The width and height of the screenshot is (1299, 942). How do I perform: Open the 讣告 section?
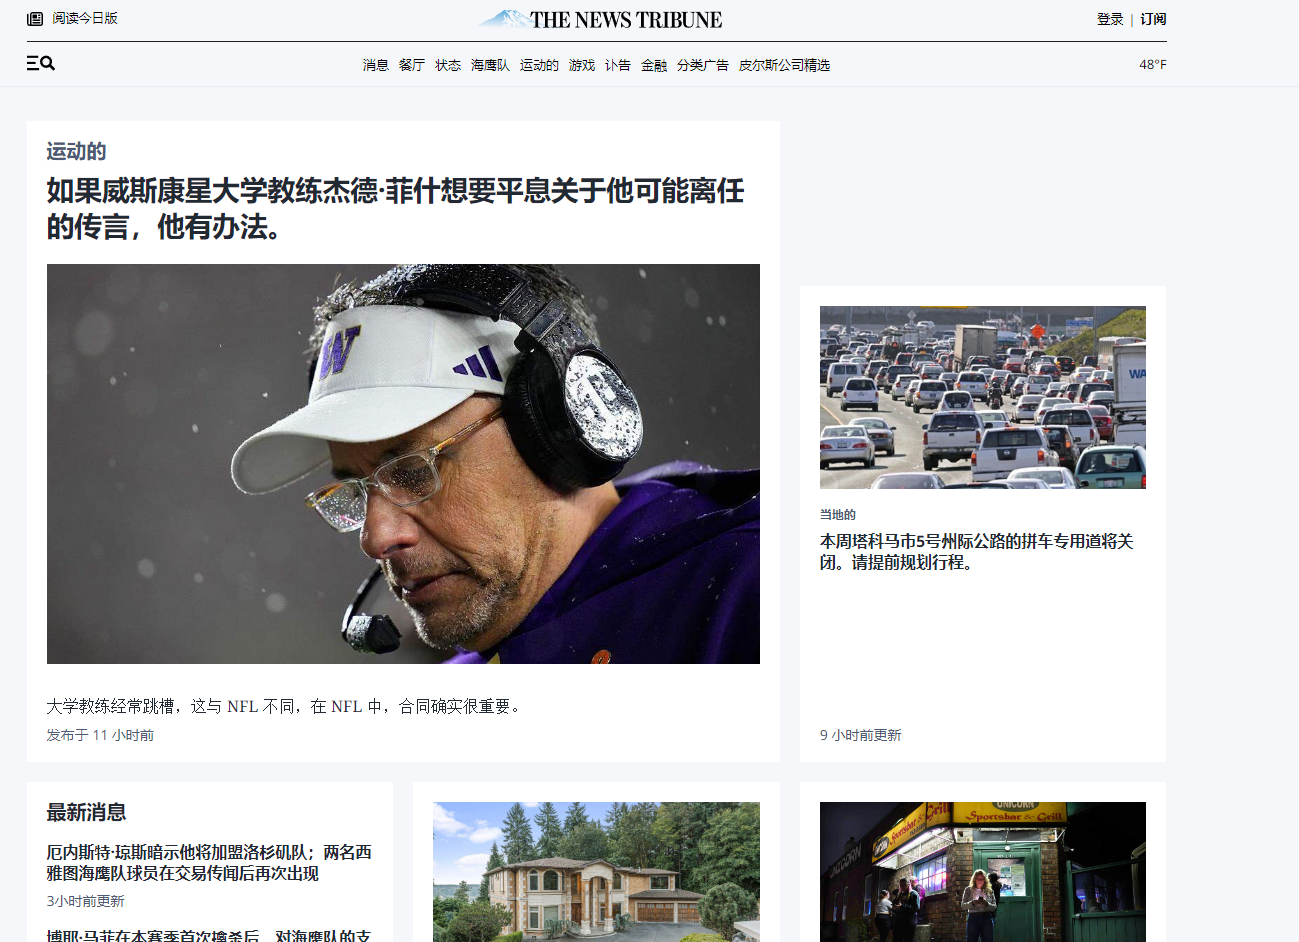coord(618,64)
